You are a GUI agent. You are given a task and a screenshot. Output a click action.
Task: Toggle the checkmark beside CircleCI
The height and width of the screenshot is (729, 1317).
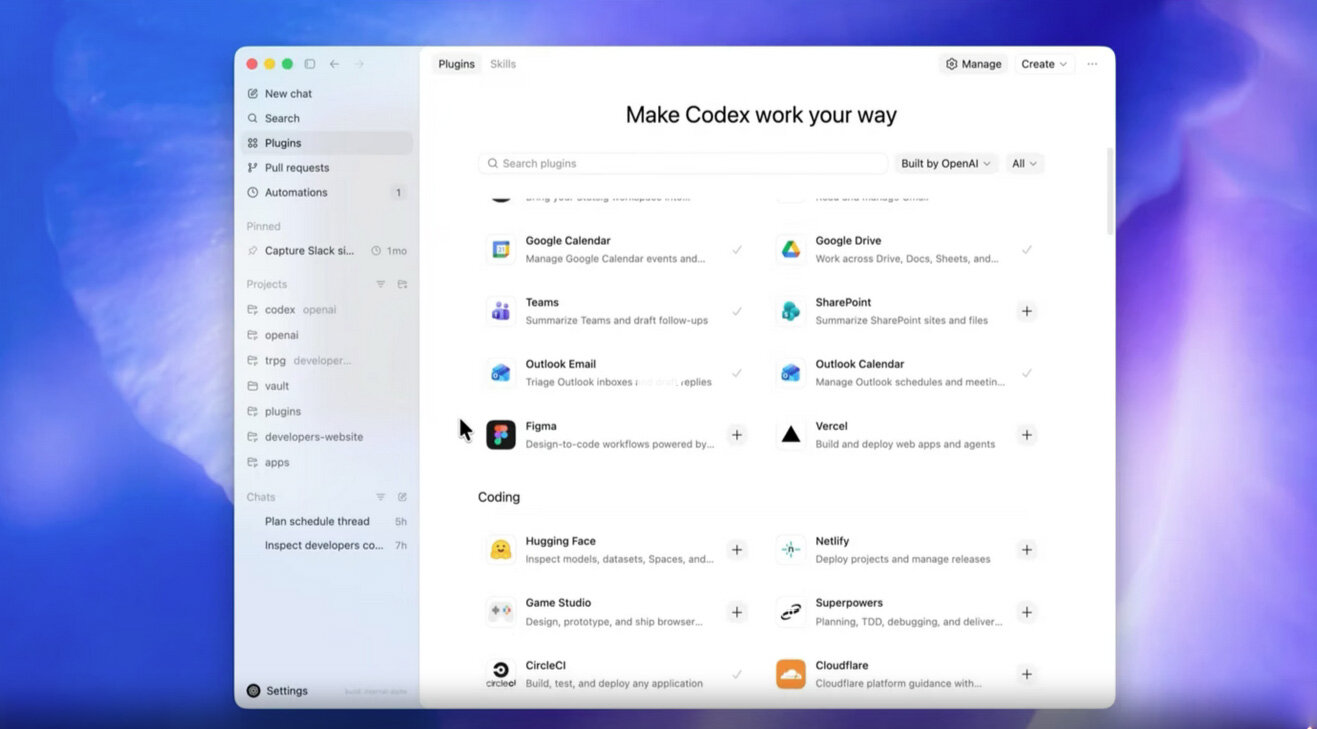point(737,673)
